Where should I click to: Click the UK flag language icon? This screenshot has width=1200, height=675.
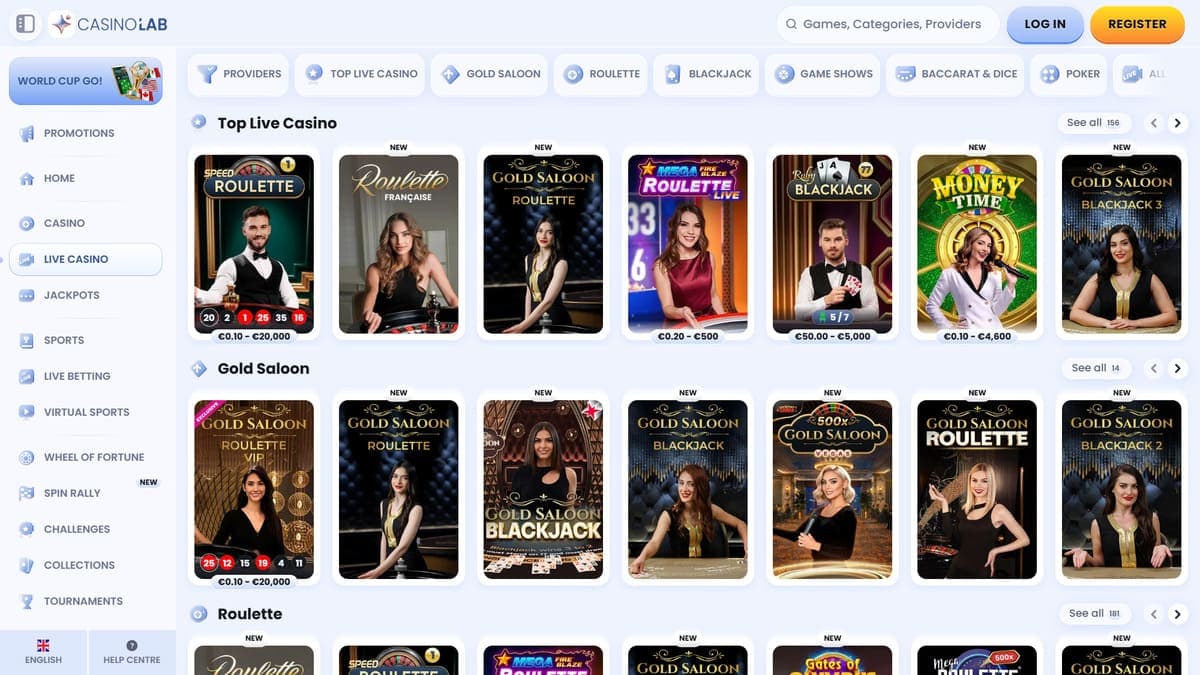pos(43,646)
